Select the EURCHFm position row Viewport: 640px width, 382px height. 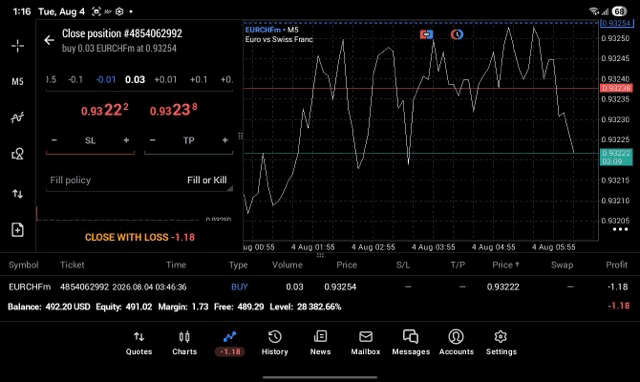tap(320, 287)
